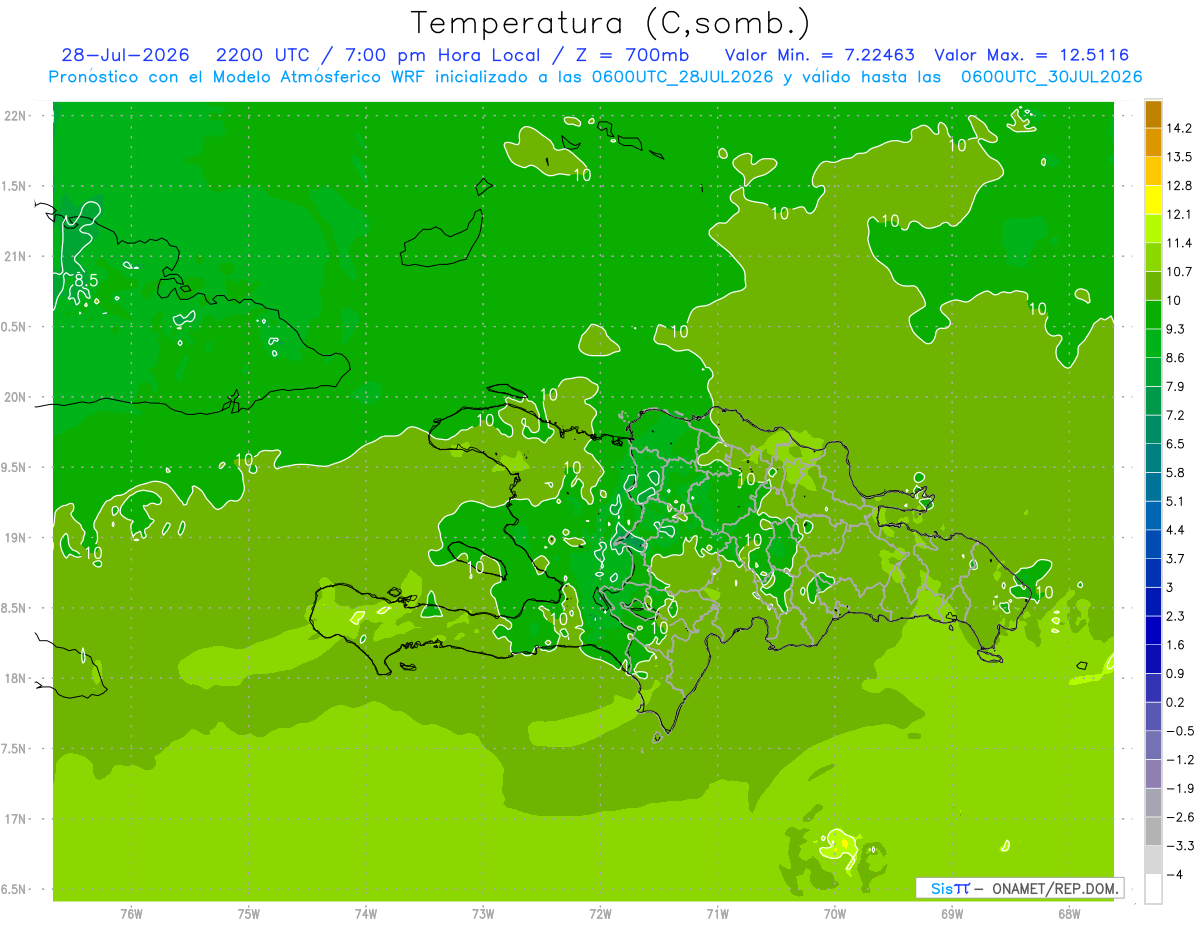This screenshot has height=927, width=1200.
Task: Click the "11.4" colorbar value
Action: [x=1179, y=243]
